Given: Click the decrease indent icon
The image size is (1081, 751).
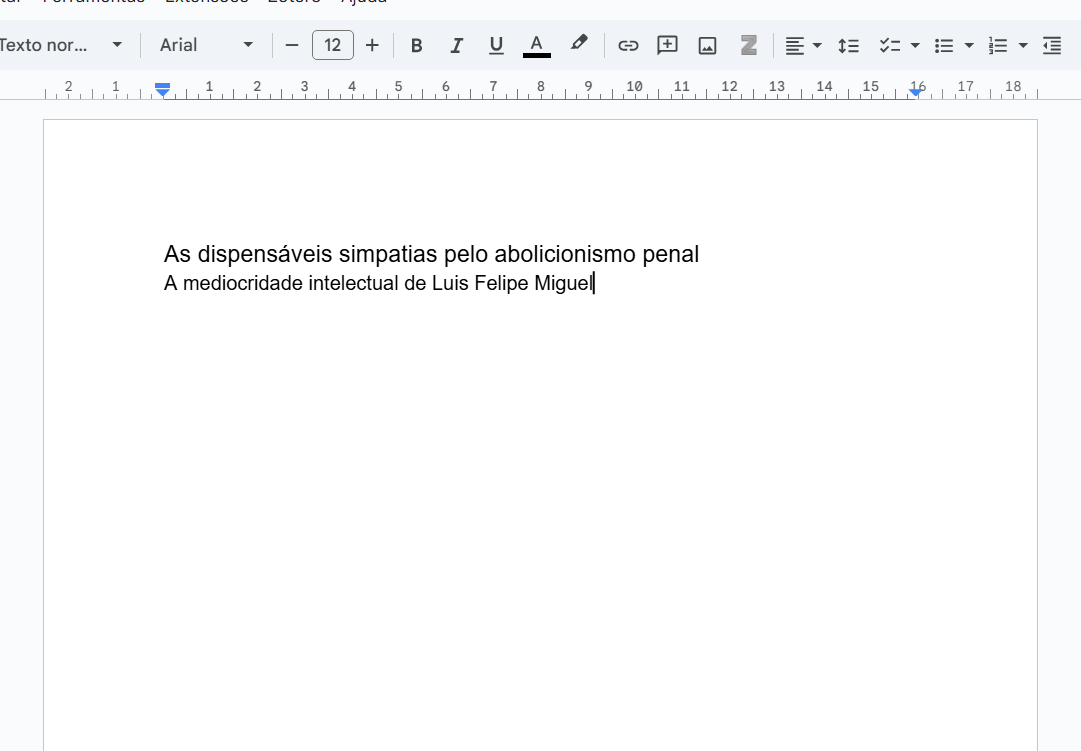Looking at the screenshot, I should 1051,45.
